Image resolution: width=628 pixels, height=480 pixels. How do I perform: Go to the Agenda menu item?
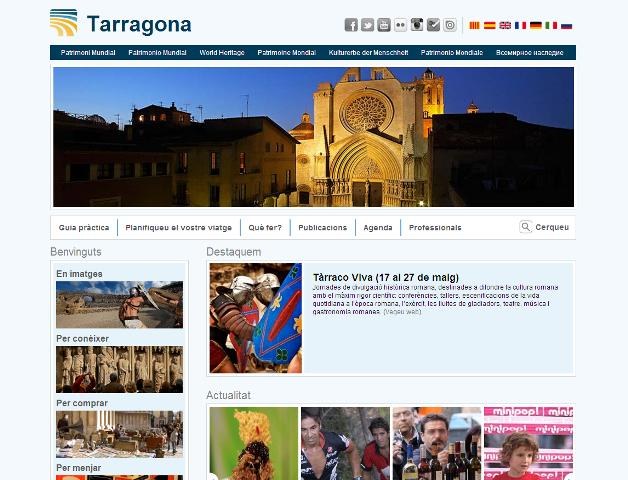378,228
